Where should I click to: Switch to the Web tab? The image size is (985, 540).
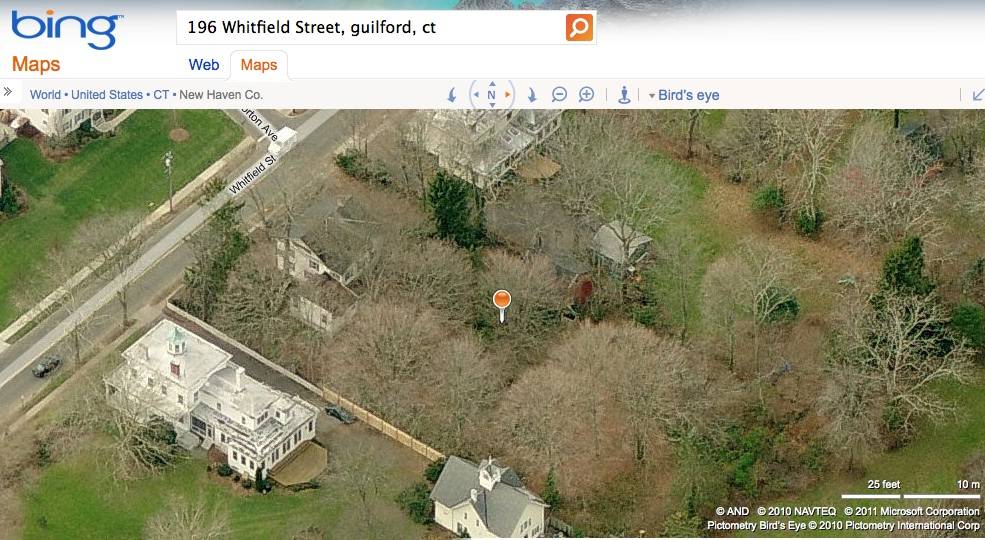[204, 65]
